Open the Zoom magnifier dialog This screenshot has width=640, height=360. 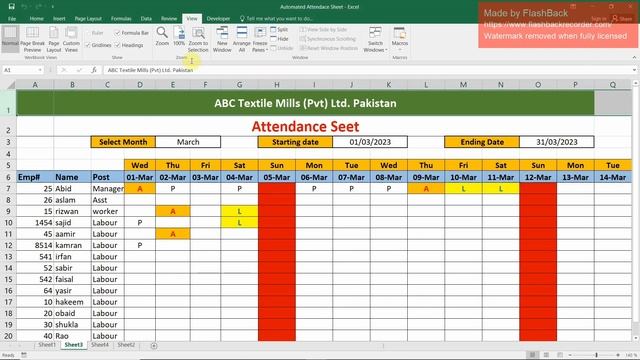(162, 36)
